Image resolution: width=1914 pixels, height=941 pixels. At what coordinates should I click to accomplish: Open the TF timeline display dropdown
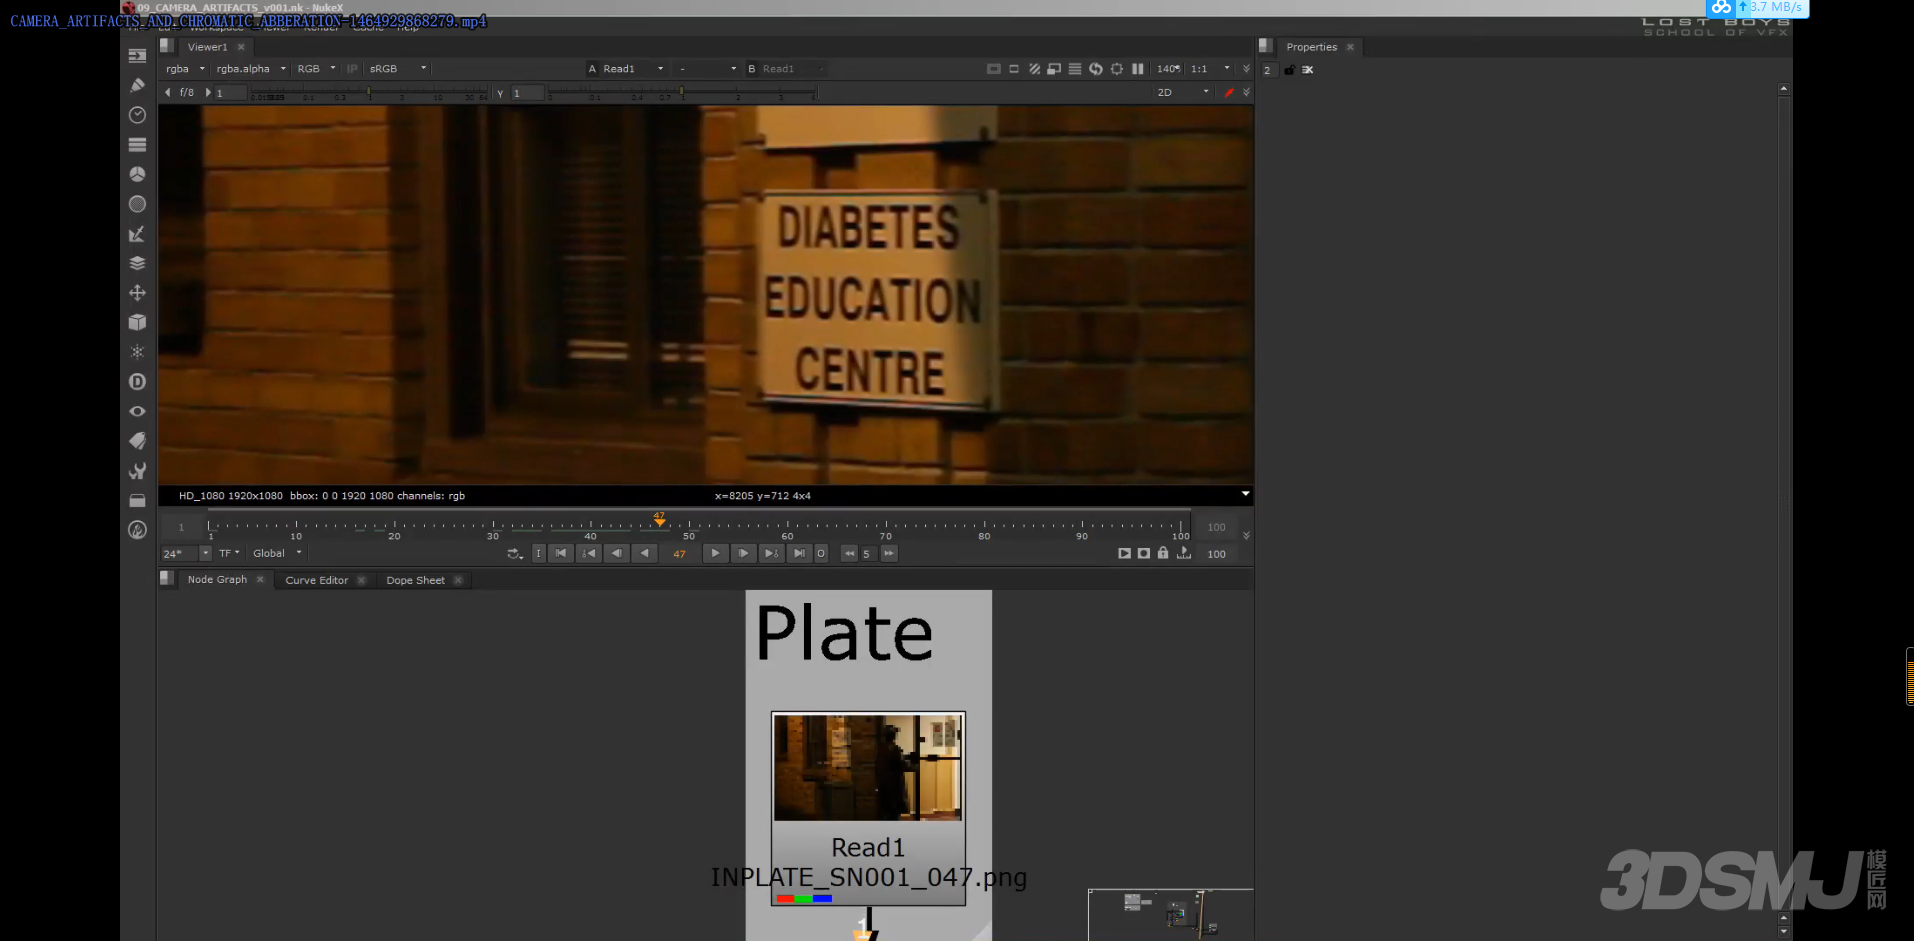(229, 553)
